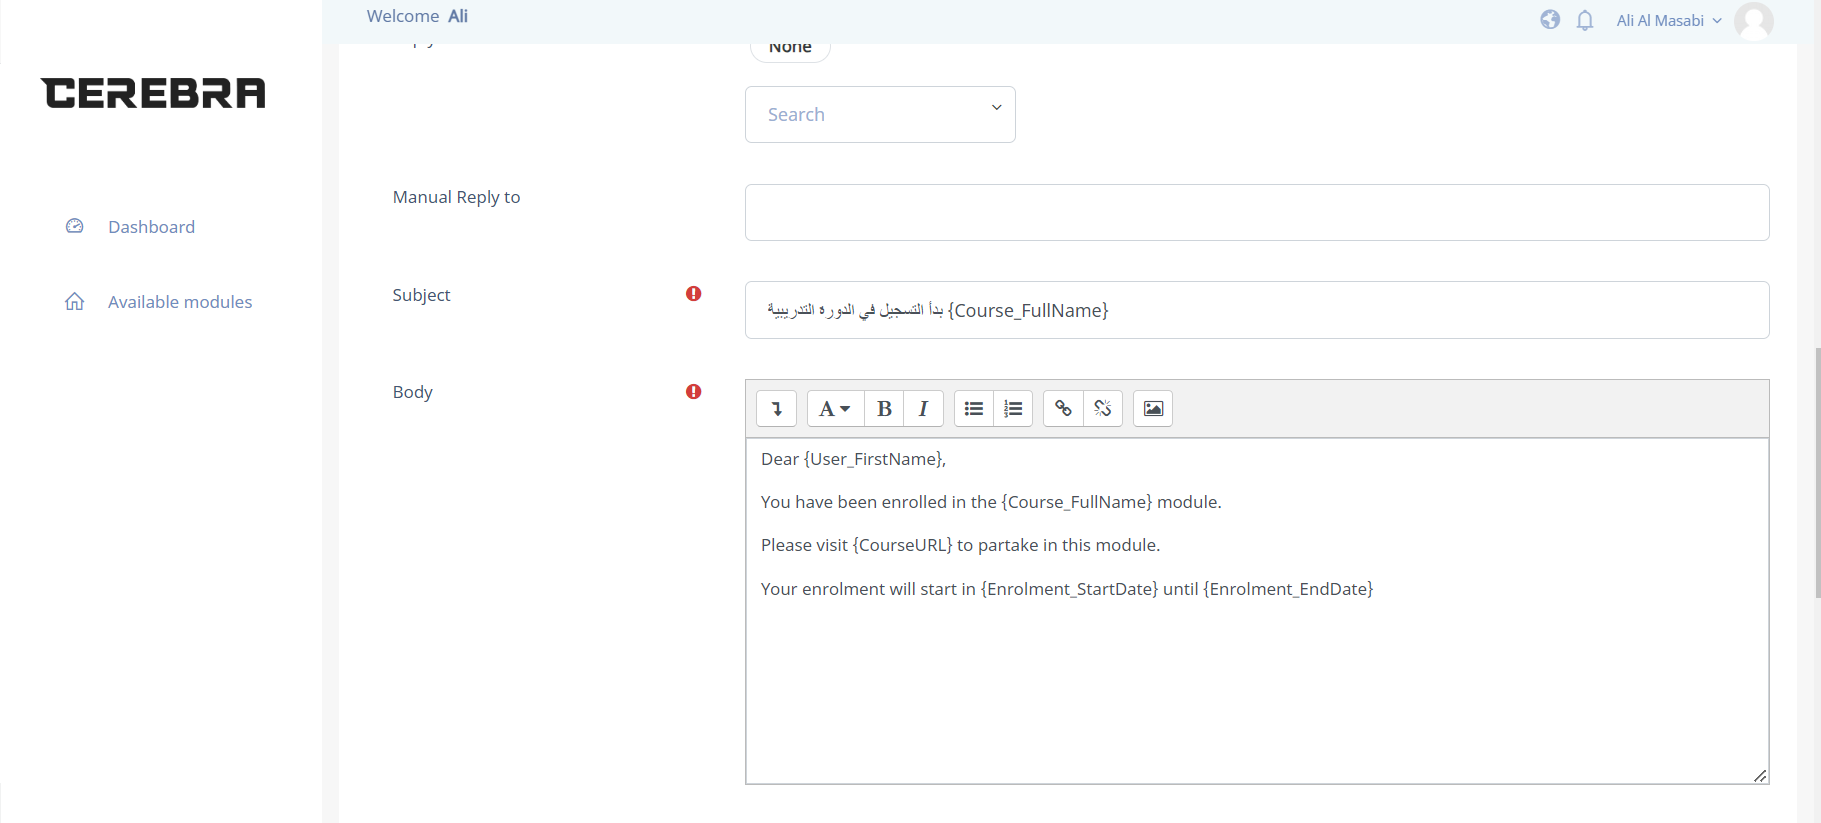
Task: Go to Dashboard in the sidebar
Action: tap(151, 227)
